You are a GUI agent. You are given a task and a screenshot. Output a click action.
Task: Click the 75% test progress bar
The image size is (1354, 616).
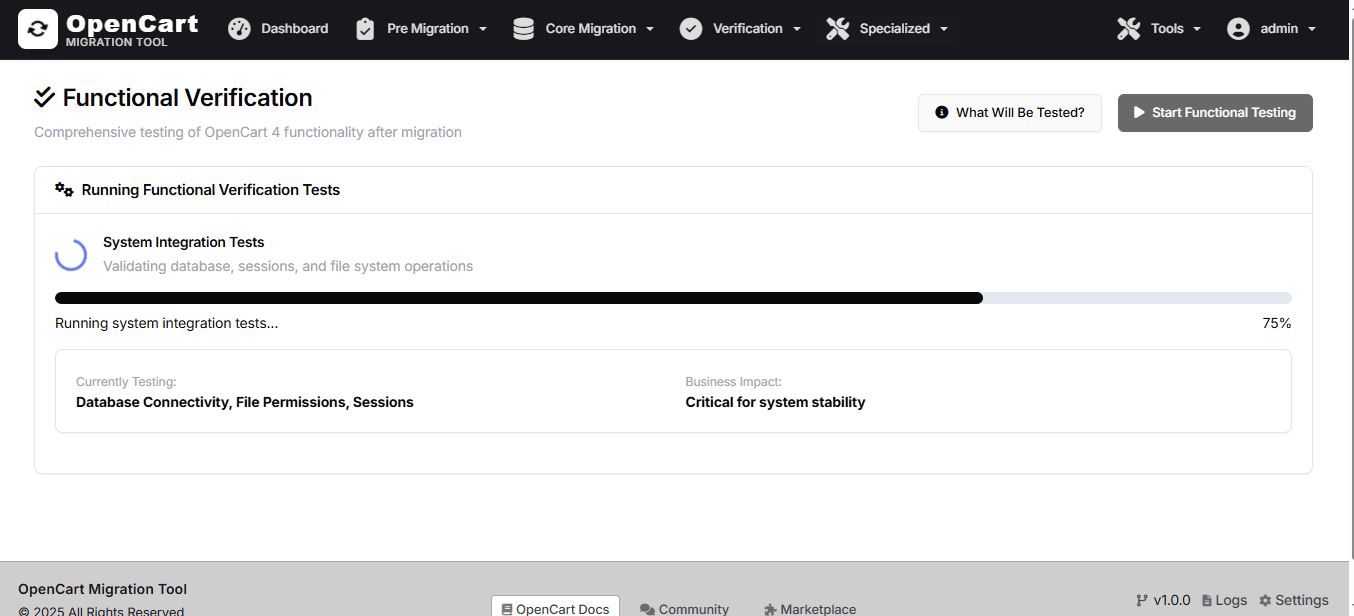click(673, 298)
